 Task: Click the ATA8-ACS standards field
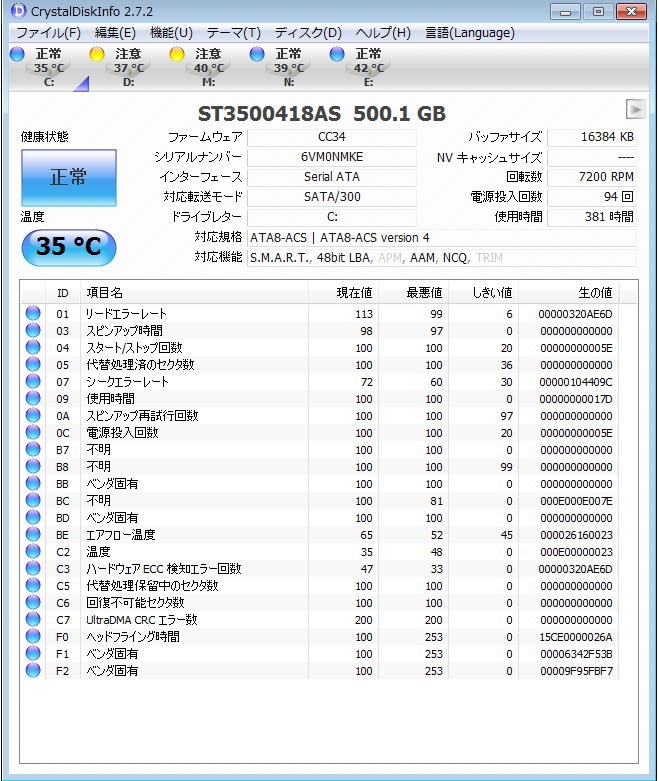(x=442, y=238)
